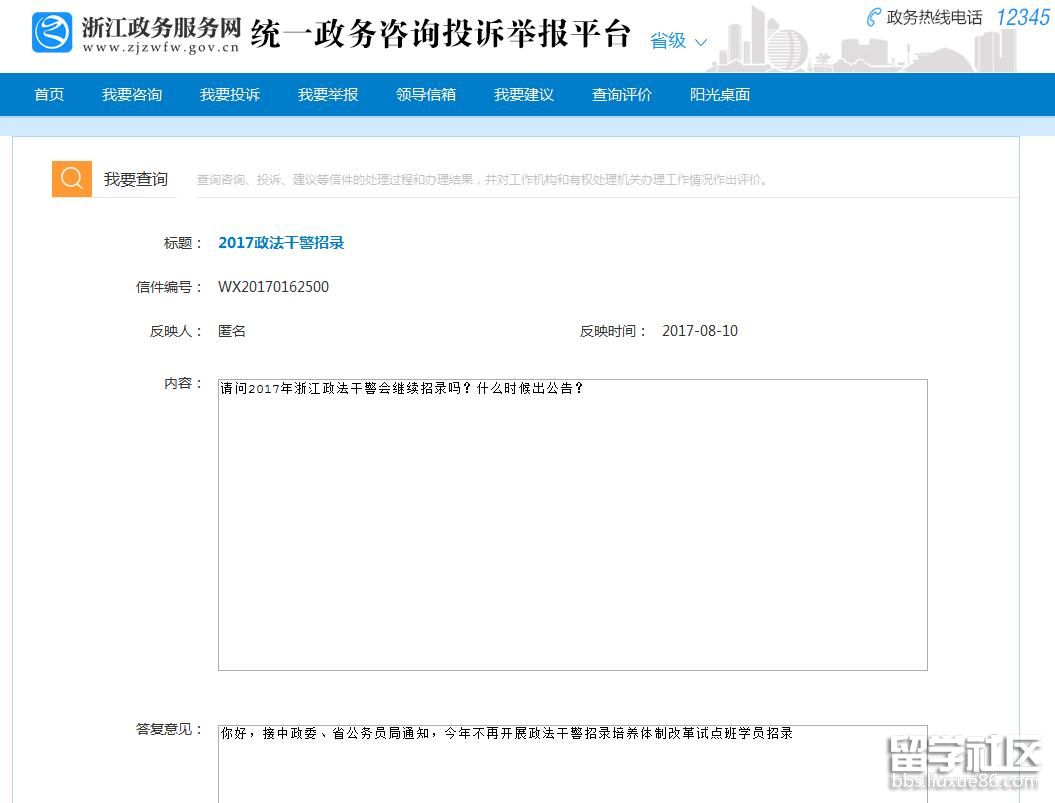Click the 12345 hotline number
This screenshot has height=803, width=1055.
pos(1022,18)
